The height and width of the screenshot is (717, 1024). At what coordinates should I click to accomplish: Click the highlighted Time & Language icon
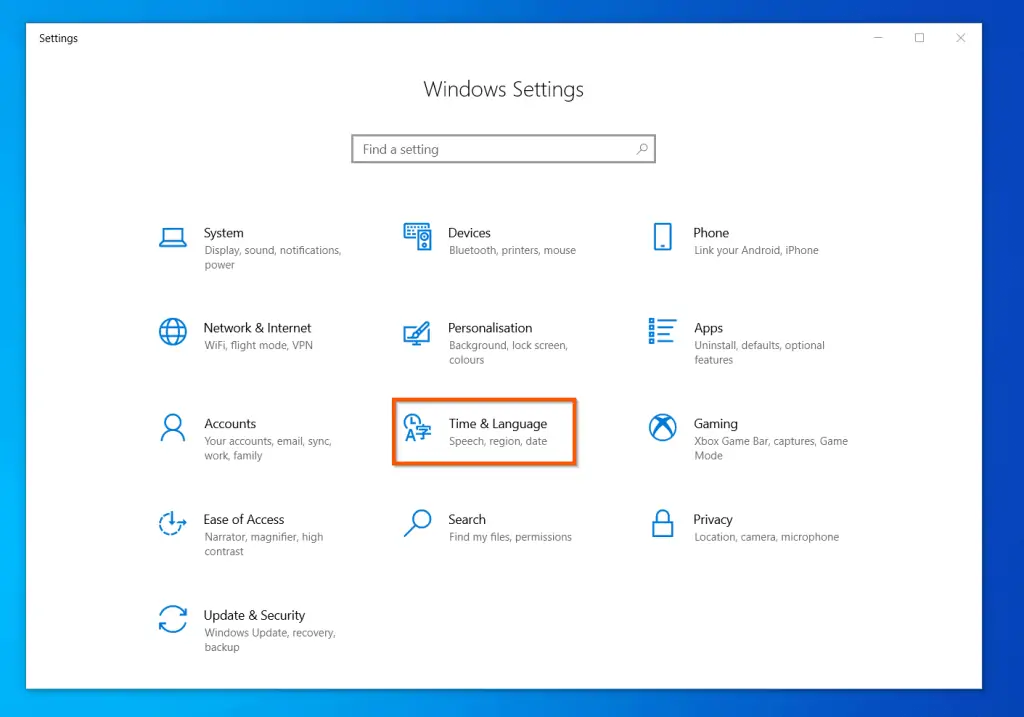pyautogui.click(x=417, y=428)
